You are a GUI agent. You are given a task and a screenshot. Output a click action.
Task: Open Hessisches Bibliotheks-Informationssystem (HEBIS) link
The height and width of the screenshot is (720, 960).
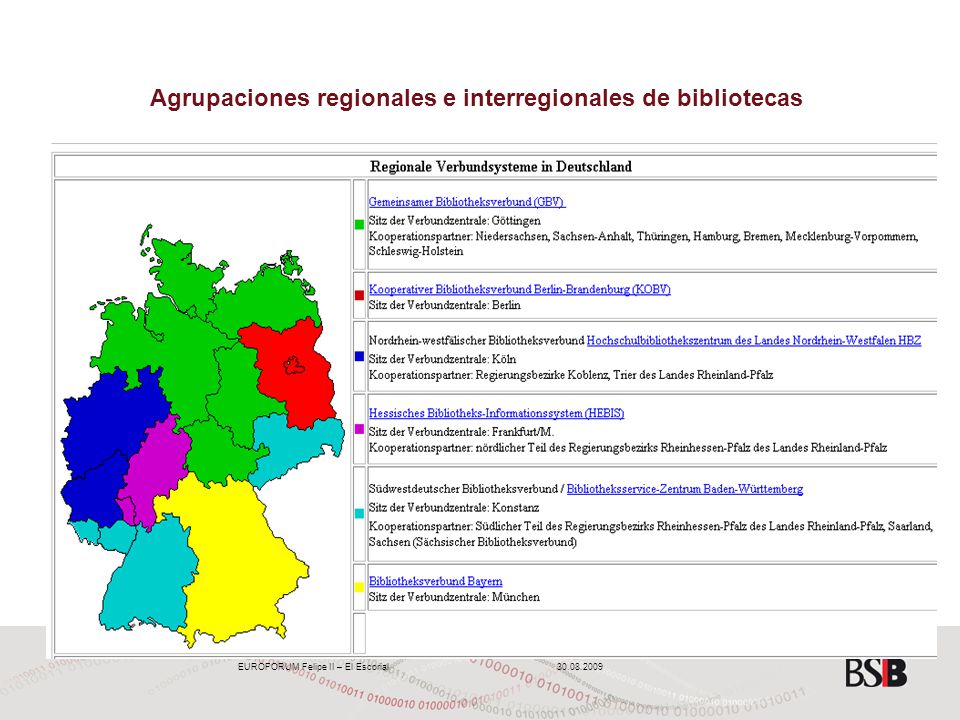click(496, 413)
